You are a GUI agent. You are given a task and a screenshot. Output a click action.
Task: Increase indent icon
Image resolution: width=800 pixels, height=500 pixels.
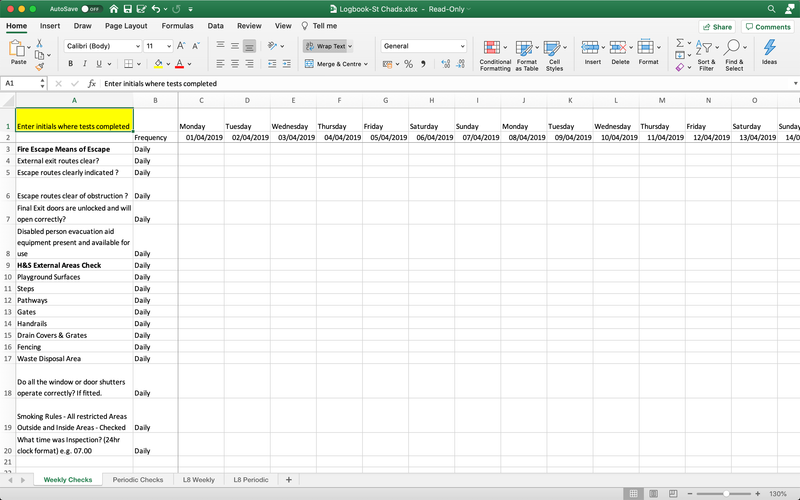click(287, 64)
